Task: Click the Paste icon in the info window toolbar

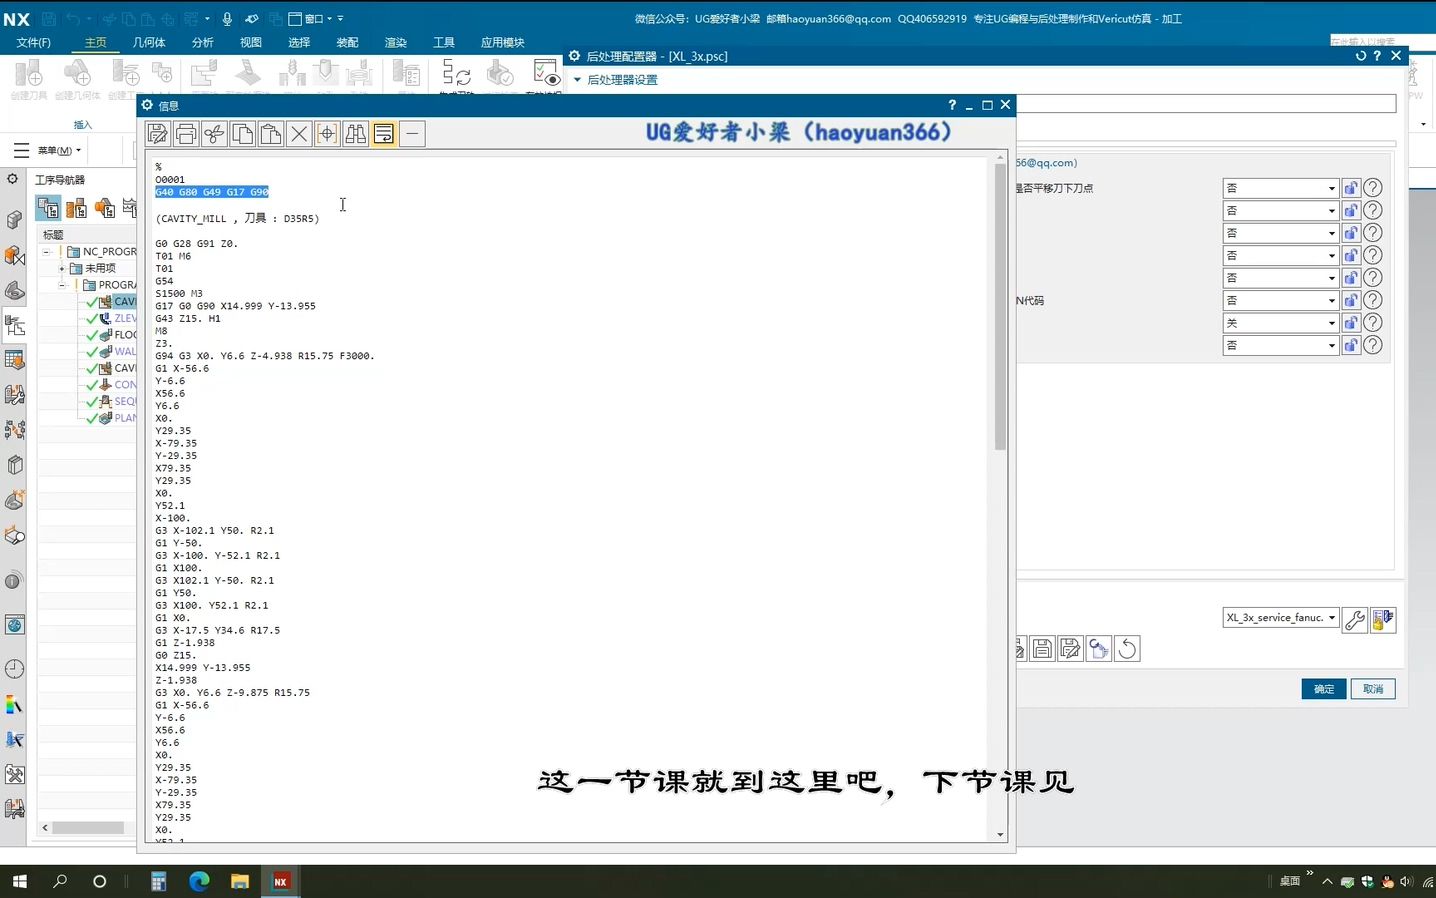Action: 270,133
